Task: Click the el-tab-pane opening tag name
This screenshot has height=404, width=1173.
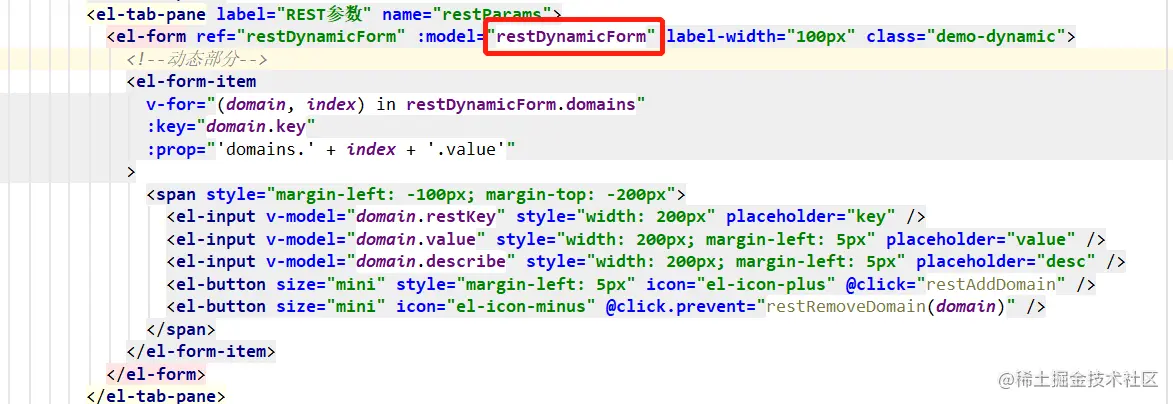Action: click(x=152, y=13)
